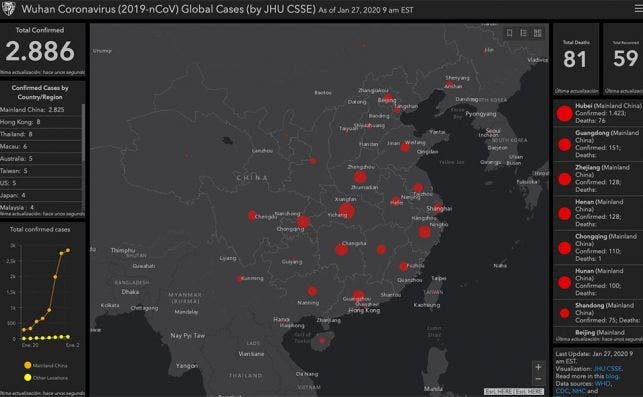Click the red marker on Shanghai
Screen dimensions: 643x397
pos(438,208)
